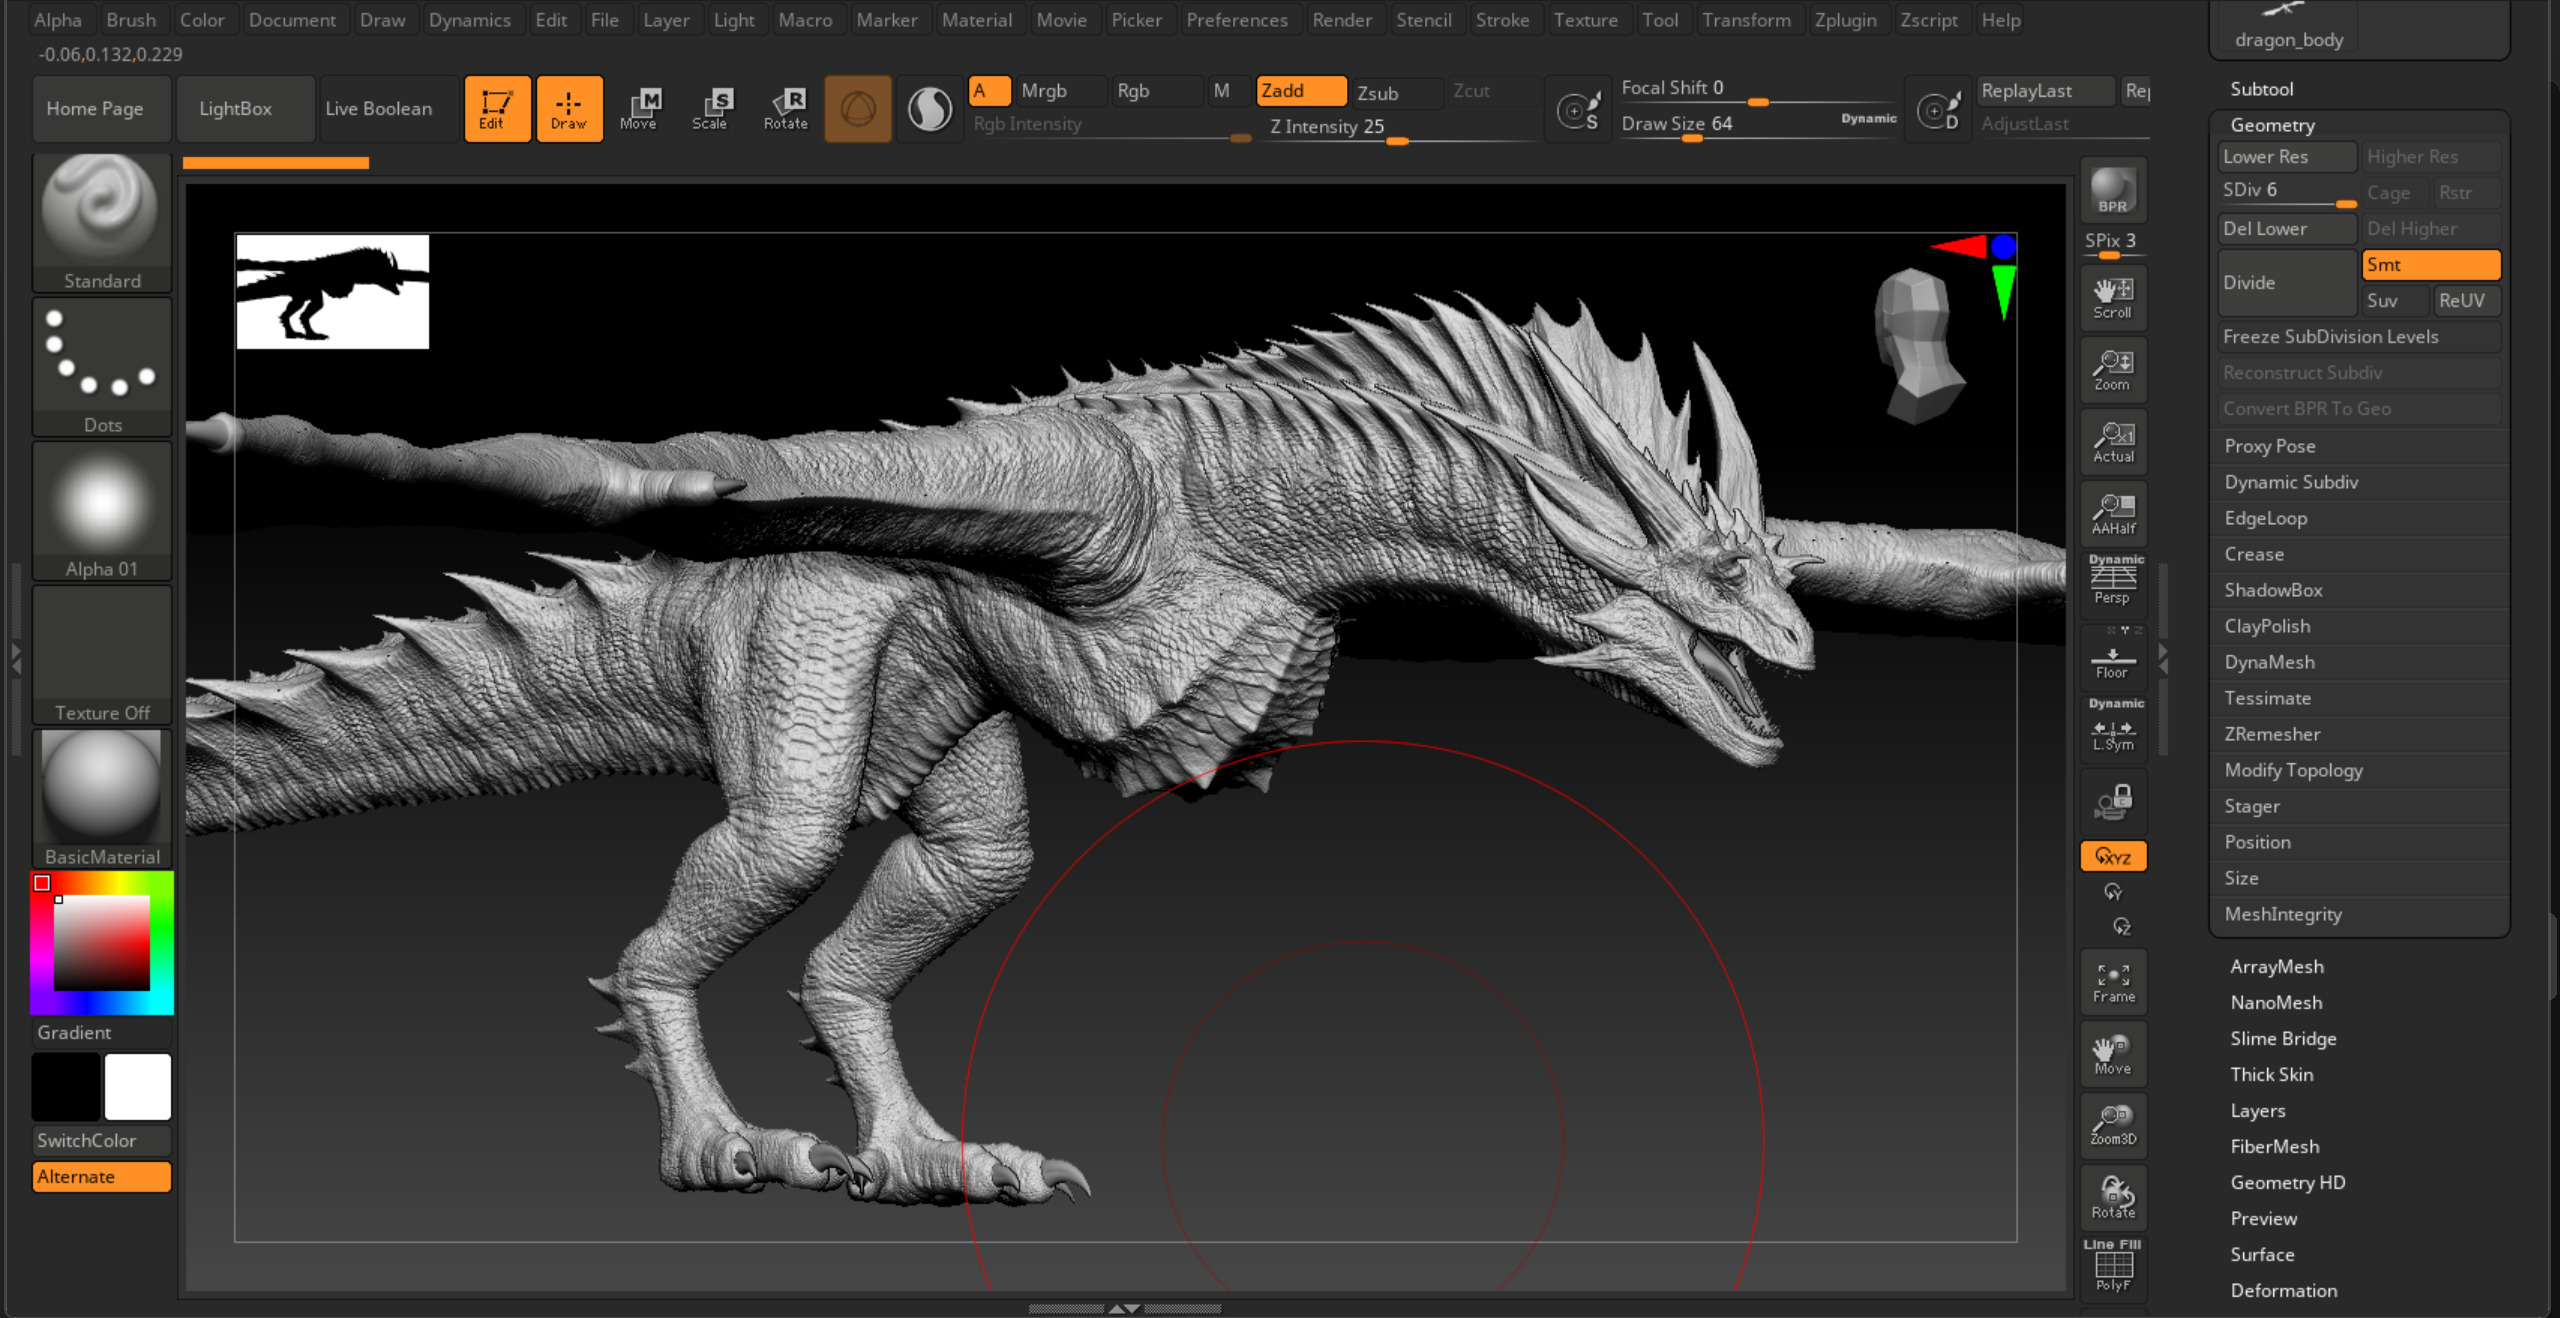Click the Zoom canvas icon

click(2113, 370)
